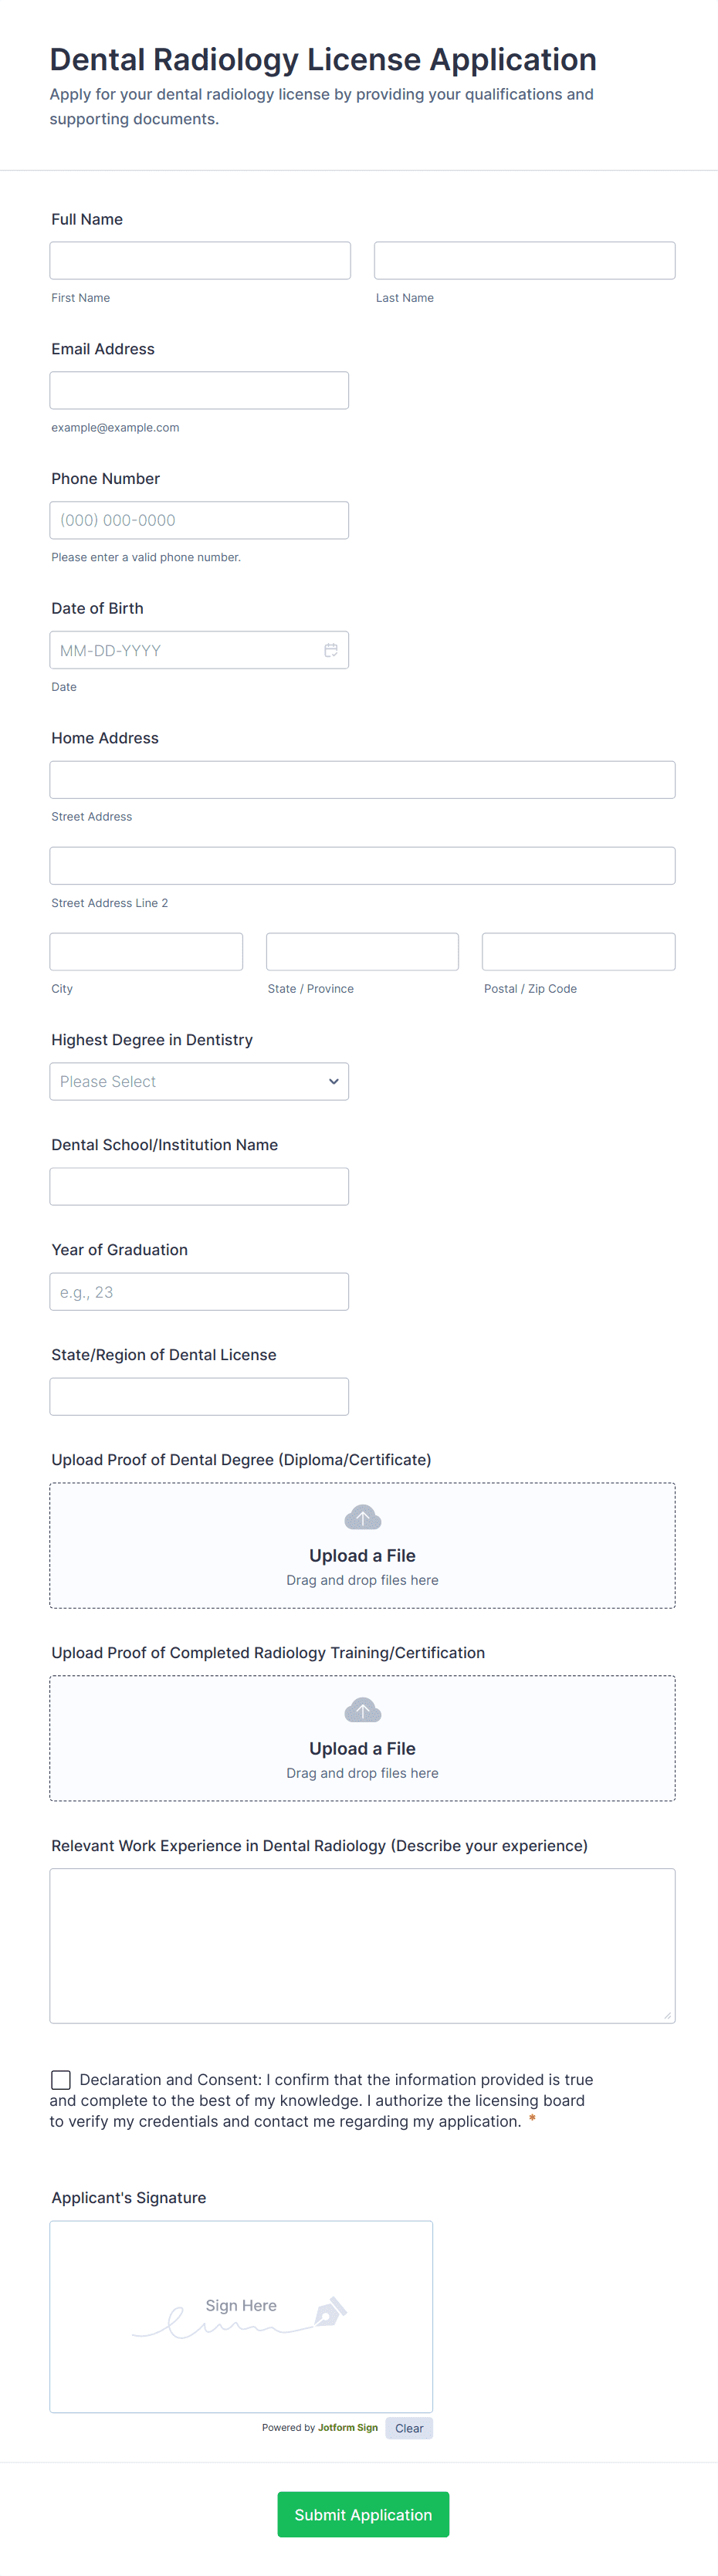
Task: Clear the applicant's signature
Action: coord(408,2428)
